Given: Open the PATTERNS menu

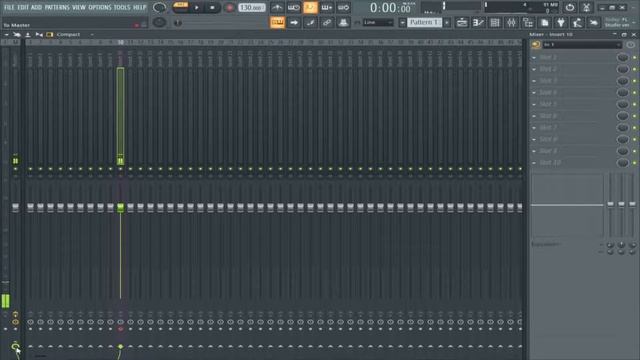Looking at the screenshot, I should (x=57, y=7).
